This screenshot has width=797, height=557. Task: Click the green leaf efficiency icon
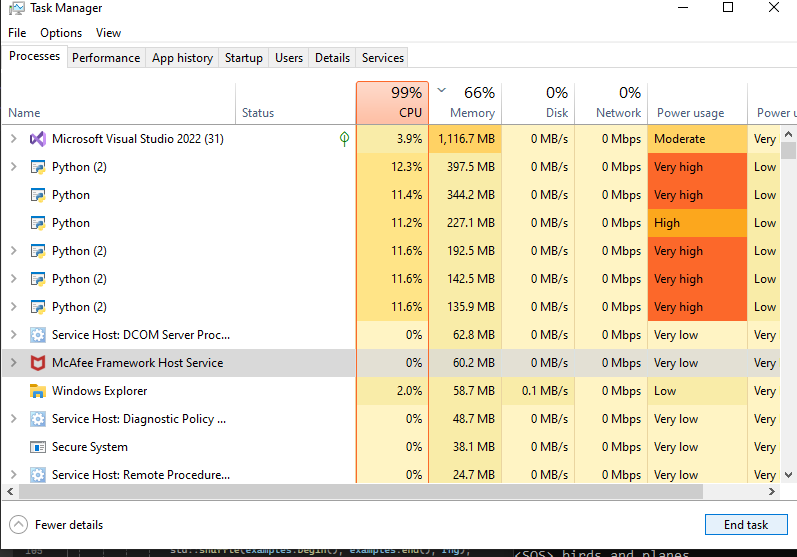pos(344,139)
